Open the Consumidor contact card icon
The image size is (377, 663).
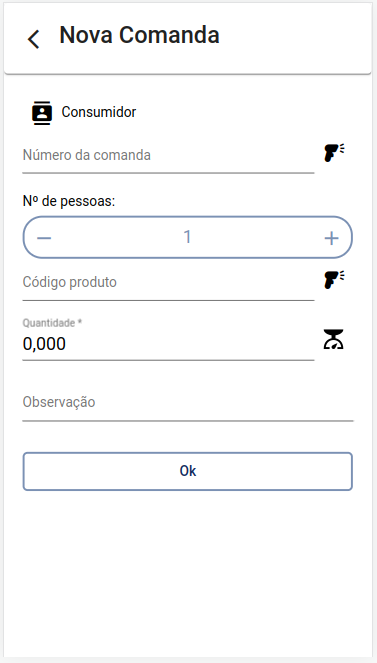coord(42,113)
